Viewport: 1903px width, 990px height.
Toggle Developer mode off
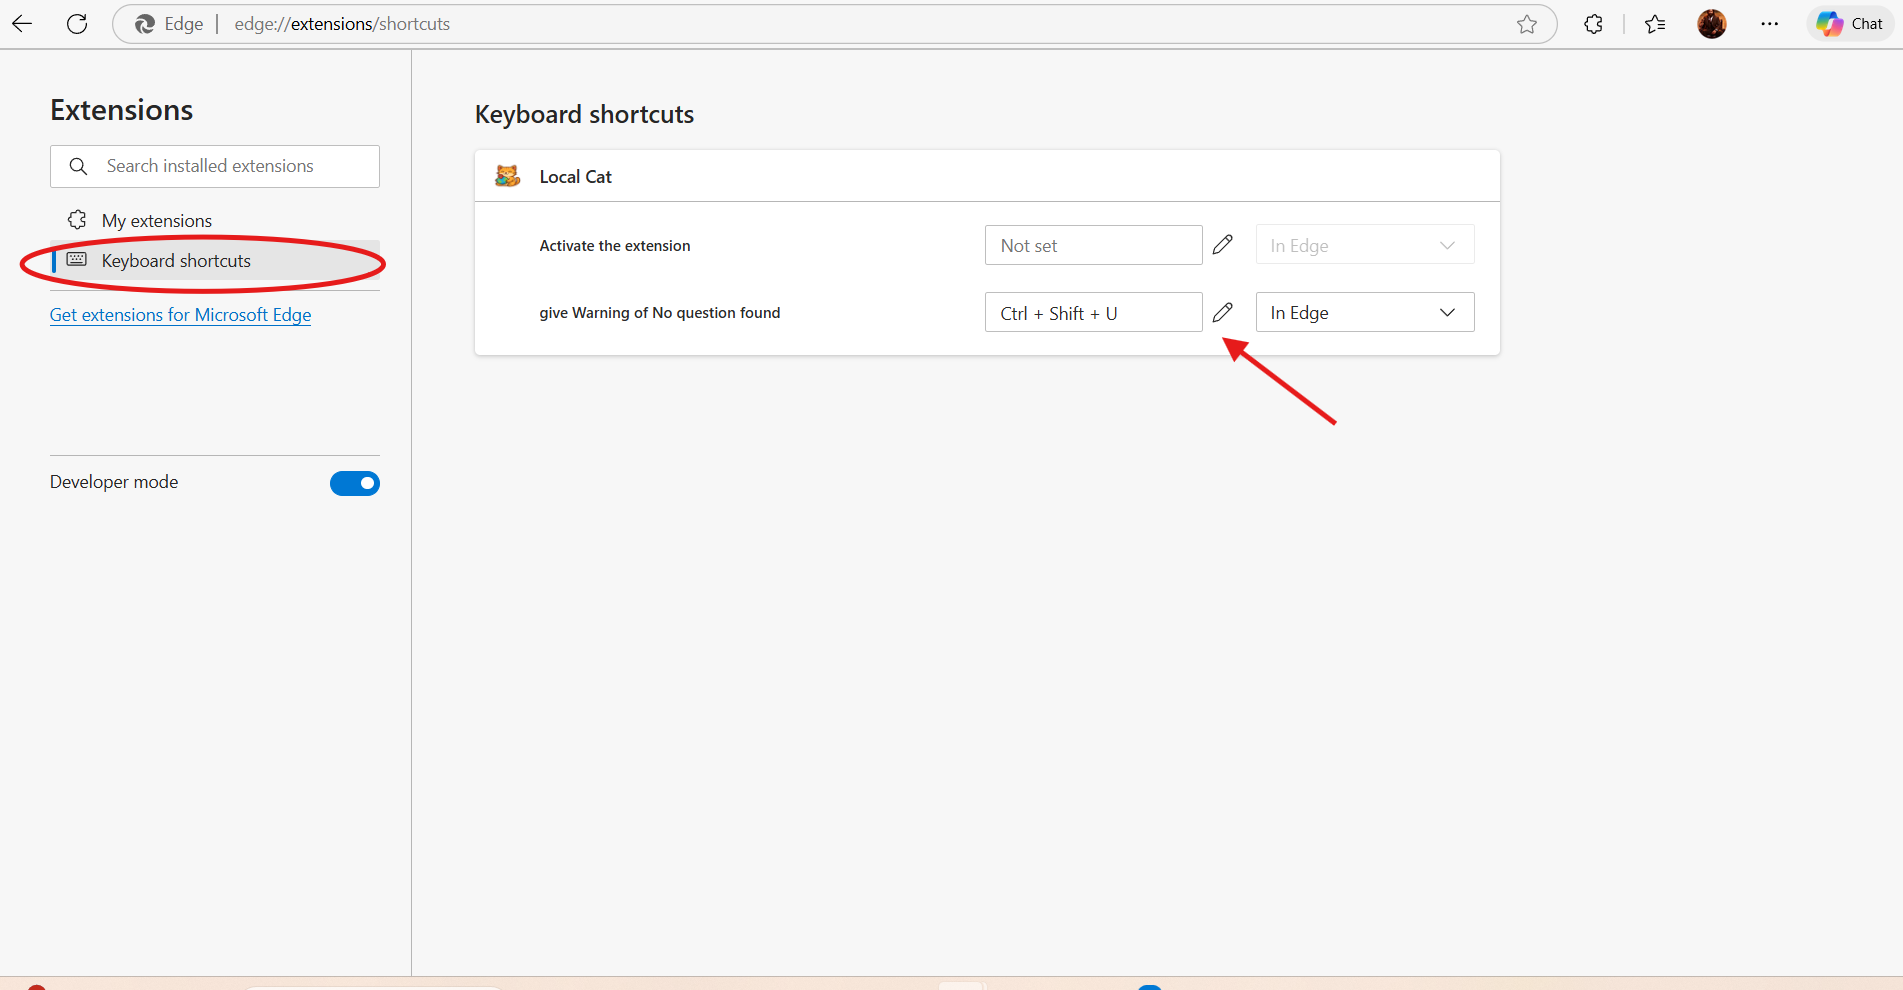[355, 483]
